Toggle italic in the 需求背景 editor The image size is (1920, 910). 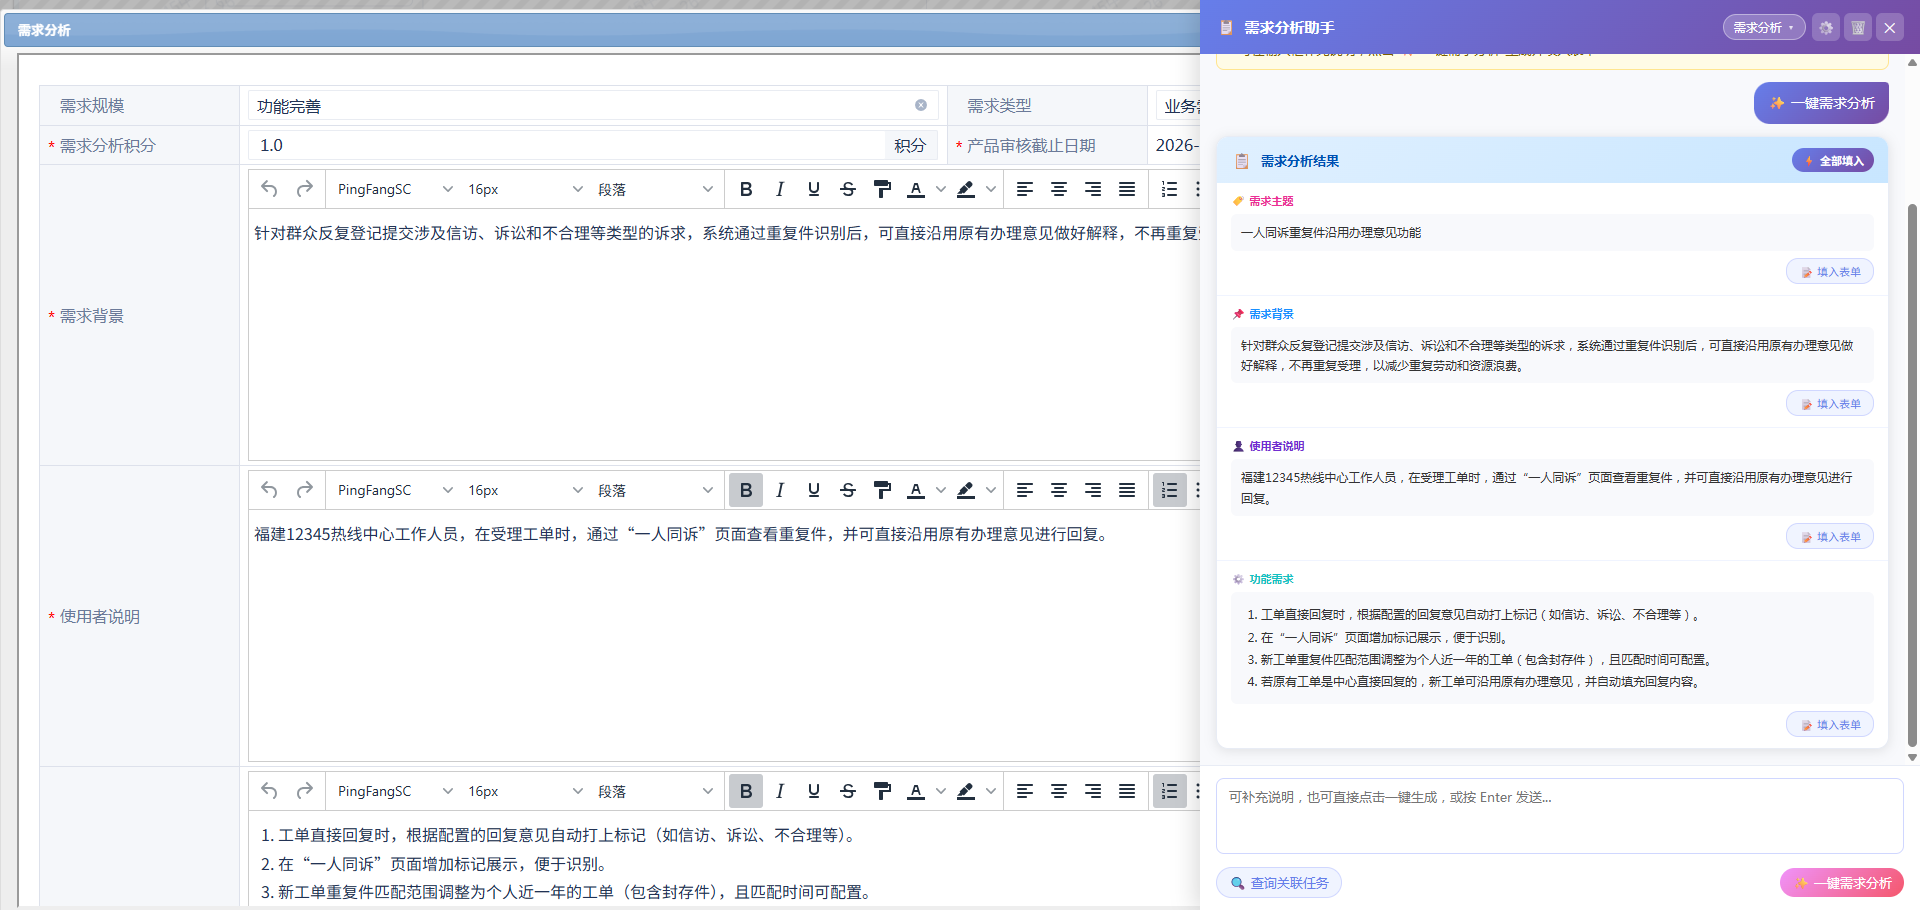pos(780,189)
